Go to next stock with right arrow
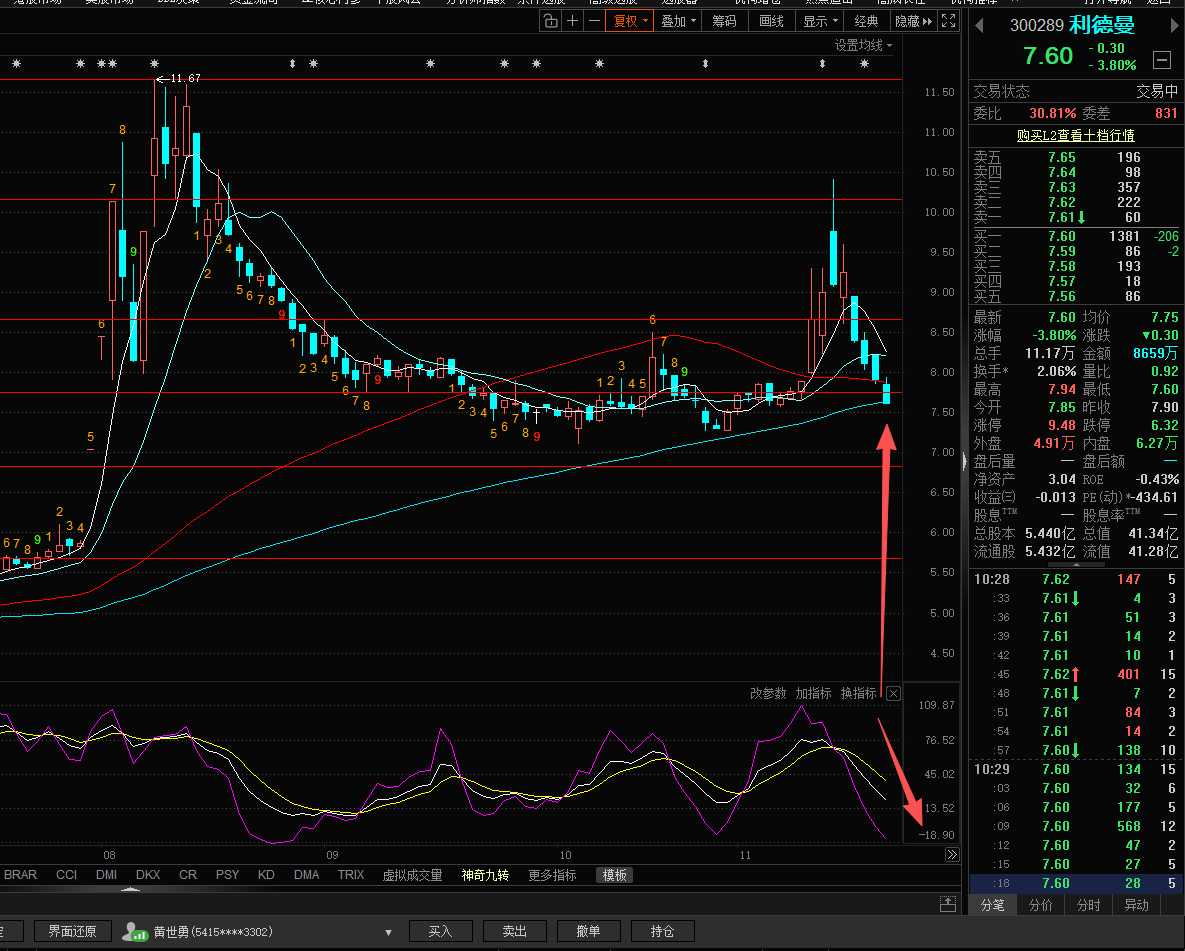Image resolution: width=1185 pixels, height=951 pixels. (x=1174, y=26)
